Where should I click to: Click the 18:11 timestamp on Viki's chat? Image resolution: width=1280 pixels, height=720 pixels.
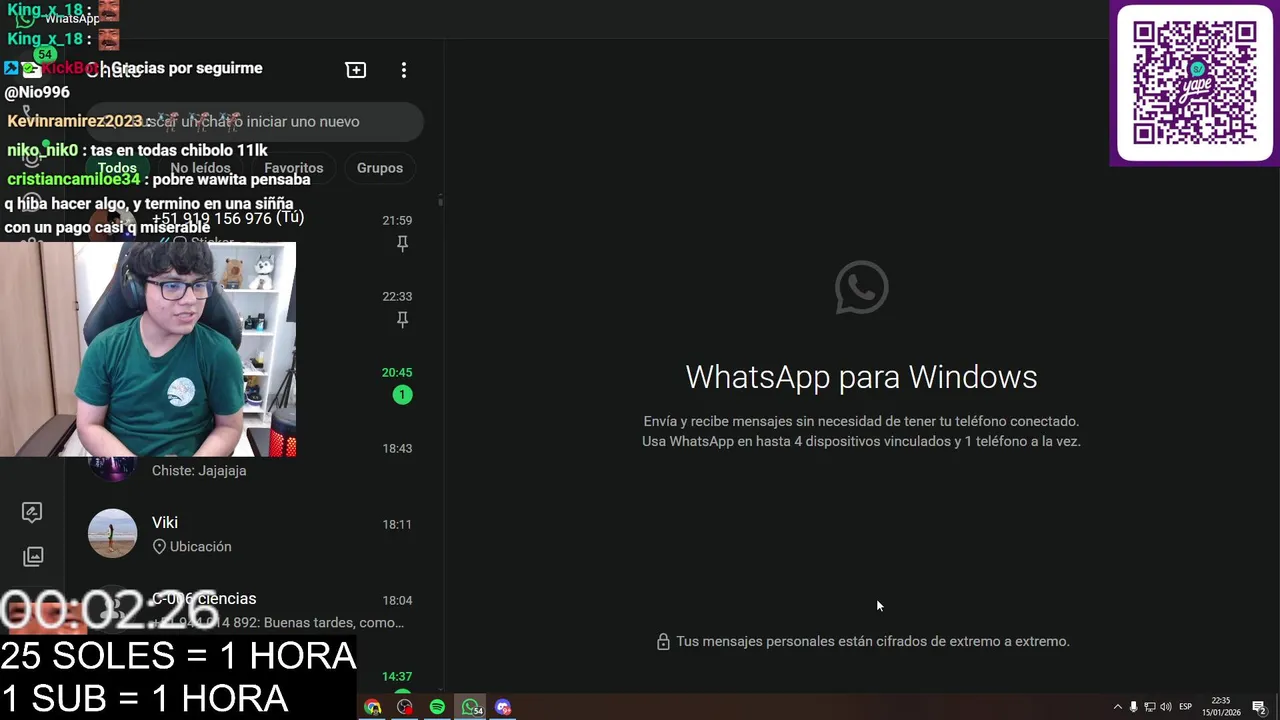click(x=397, y=524)
